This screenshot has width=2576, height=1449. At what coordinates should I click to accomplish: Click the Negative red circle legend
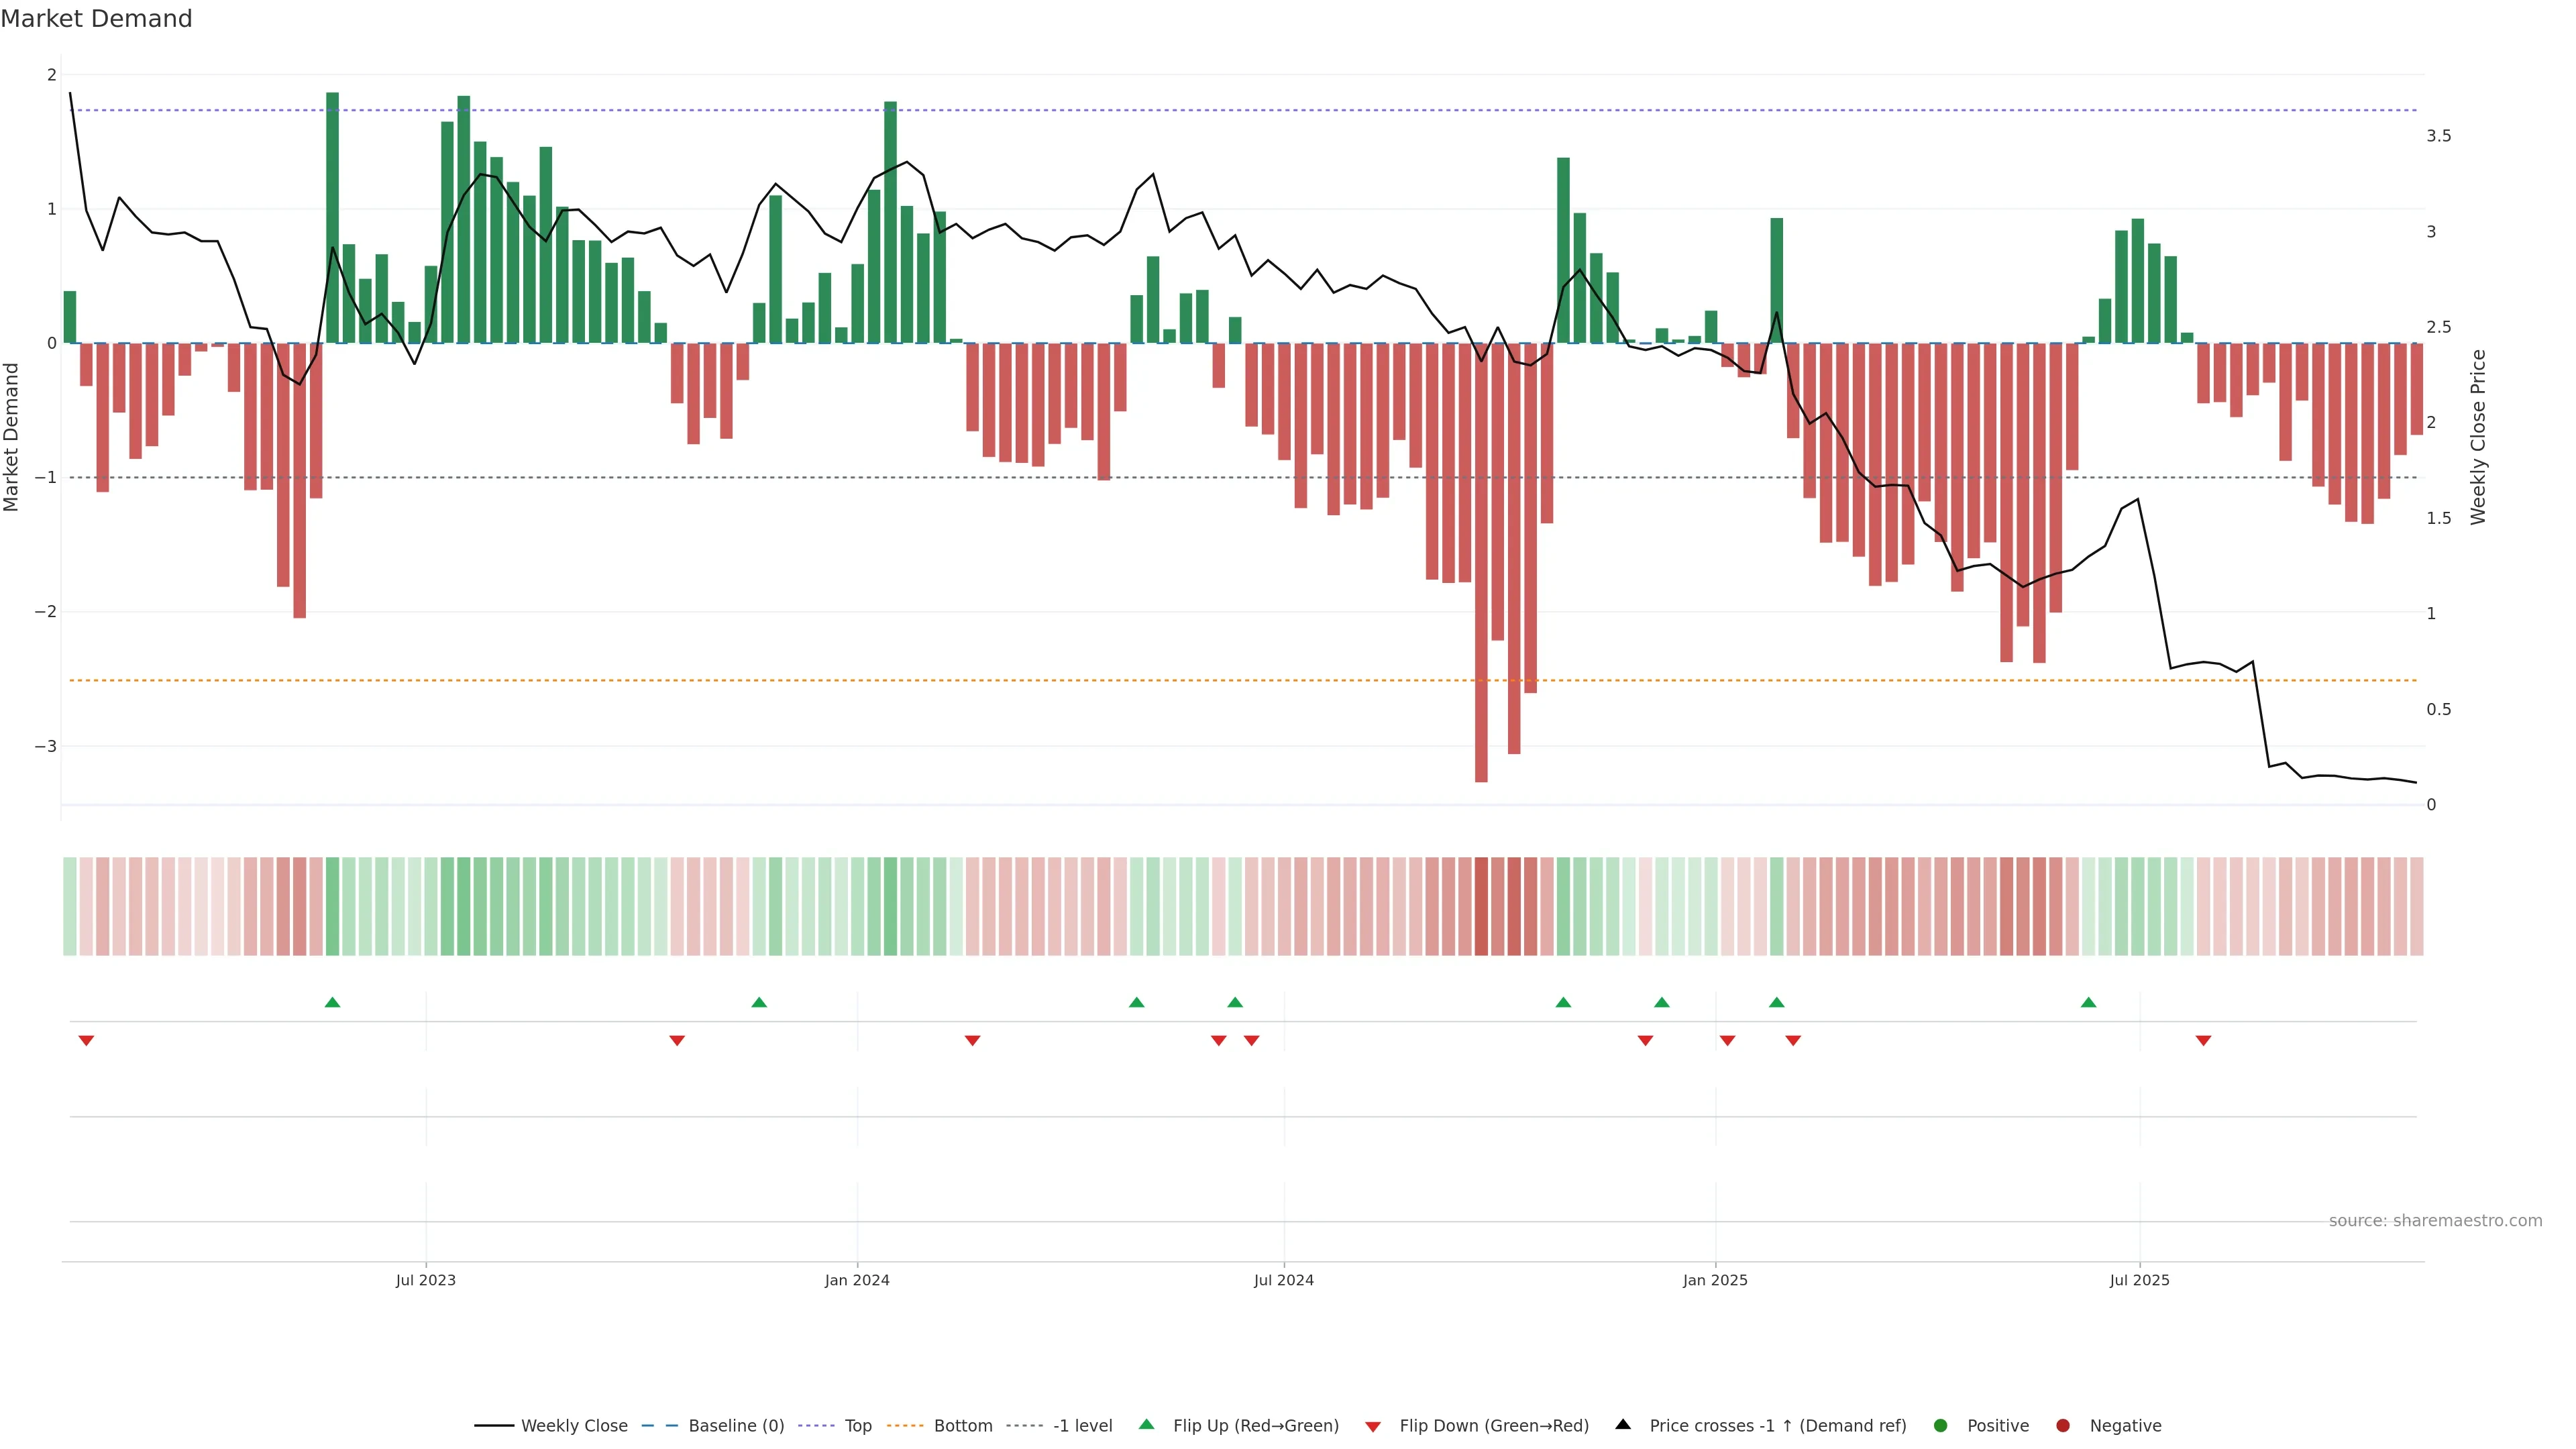(2063, 1425)
